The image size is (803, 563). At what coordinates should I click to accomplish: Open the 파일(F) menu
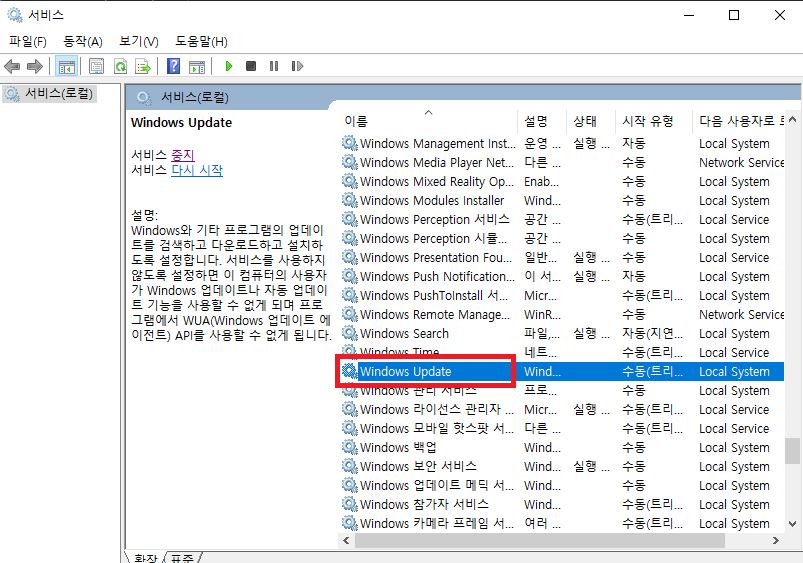pos(28,41)
